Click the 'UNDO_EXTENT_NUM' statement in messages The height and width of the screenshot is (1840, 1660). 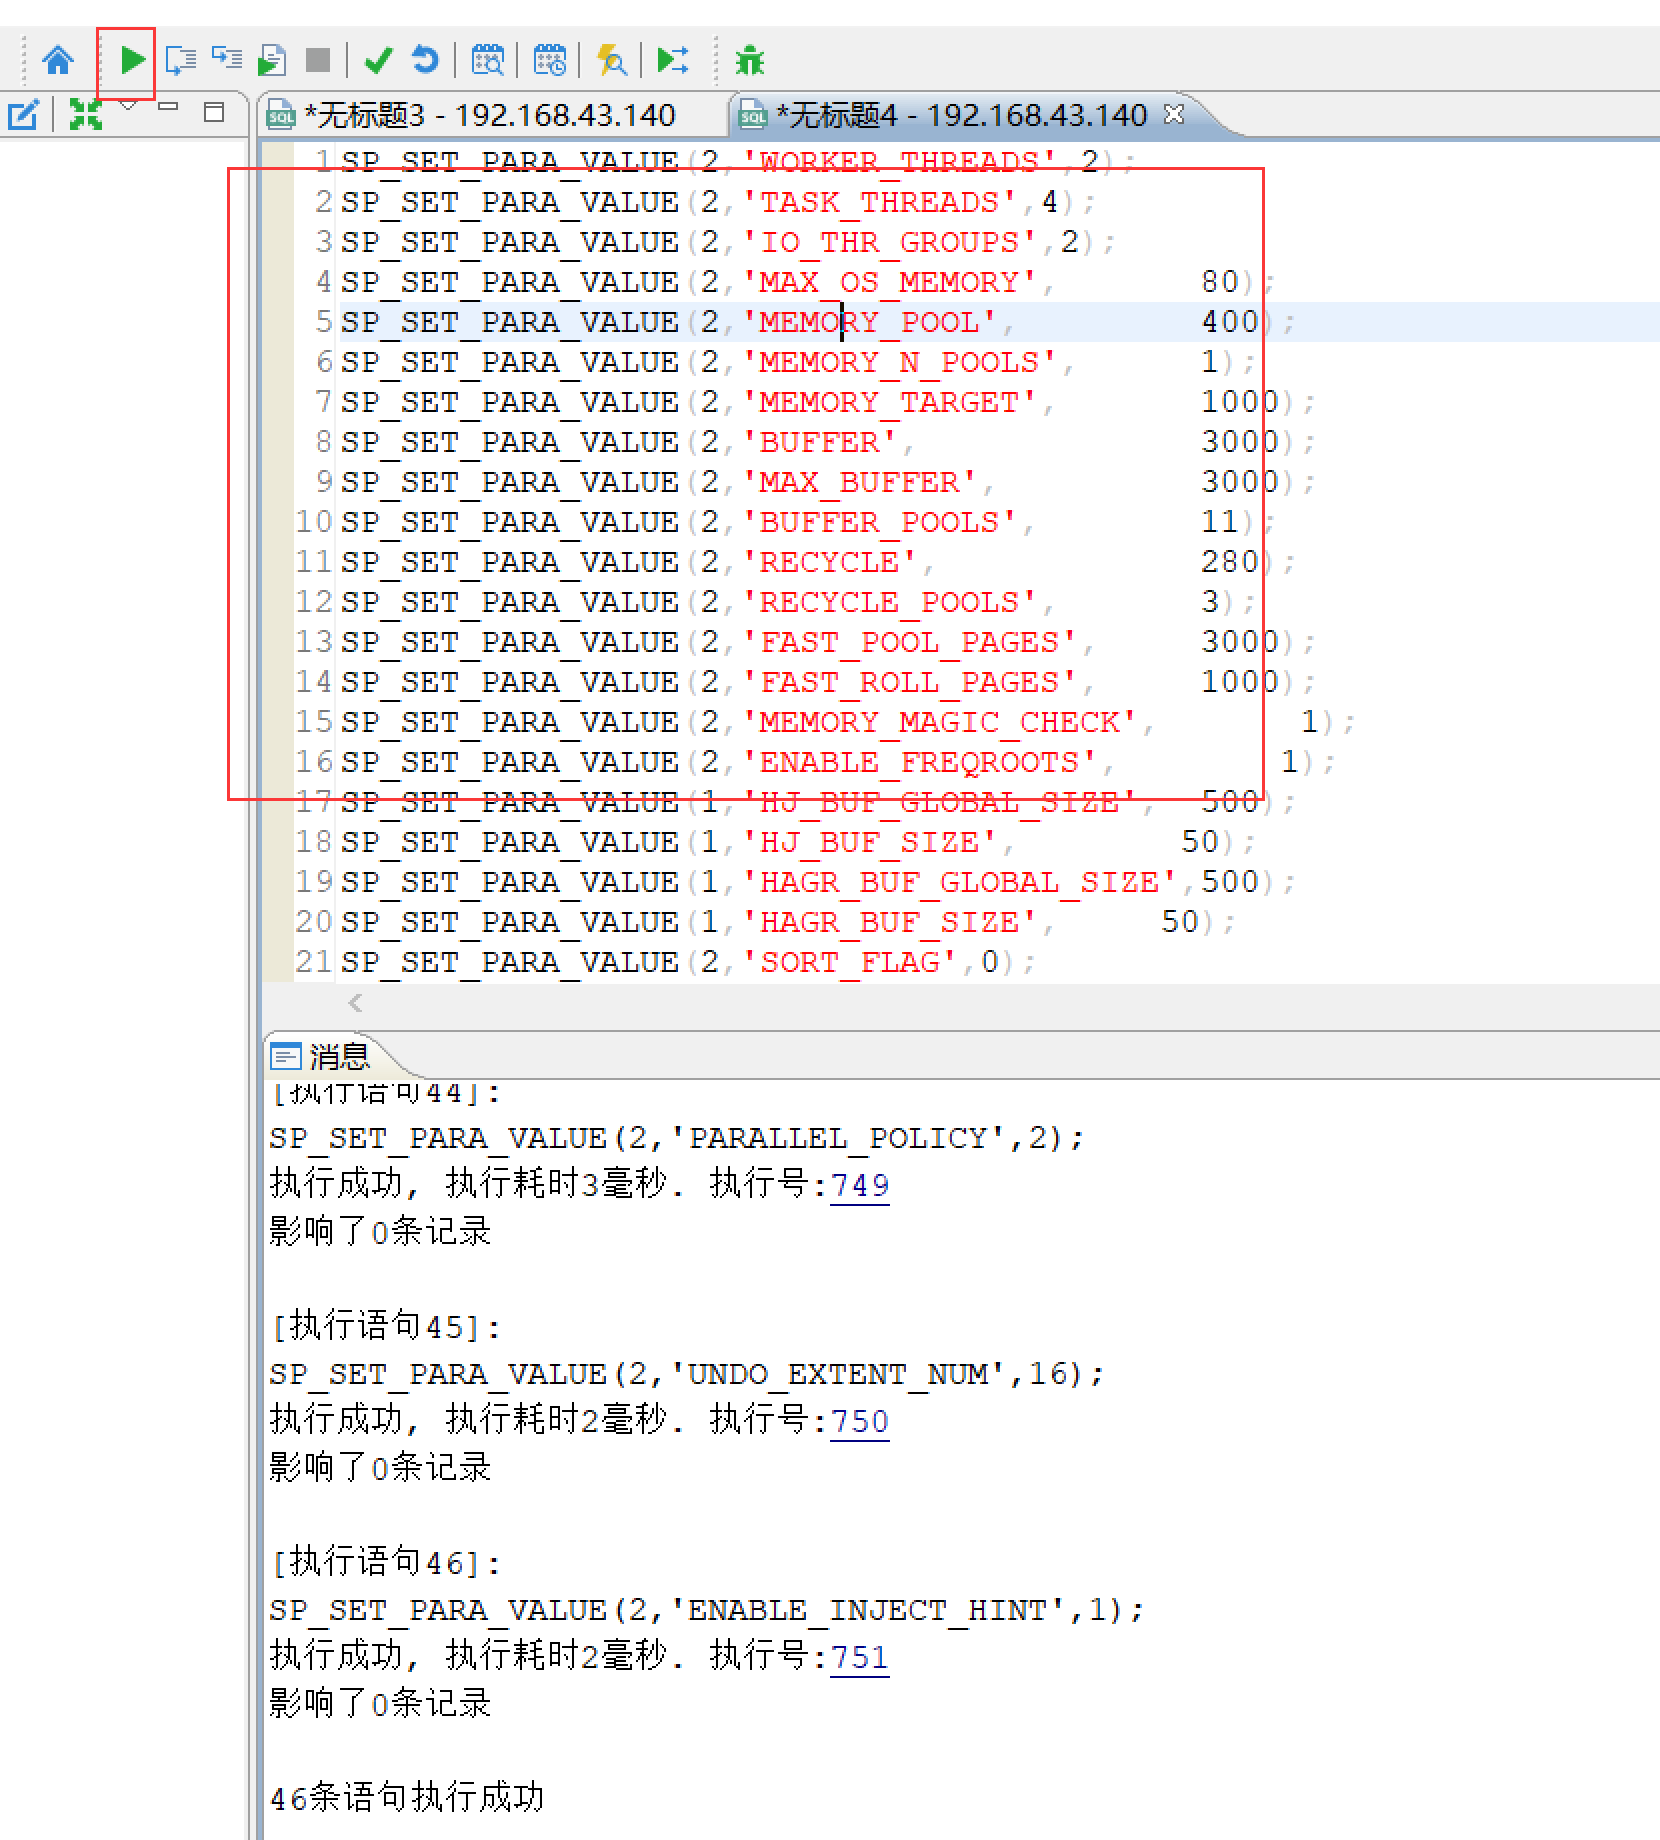click(687, 1374)
